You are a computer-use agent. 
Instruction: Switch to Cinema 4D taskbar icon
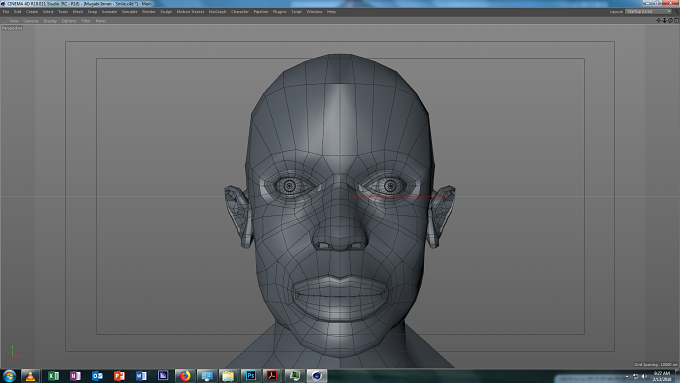coord(317,376)
